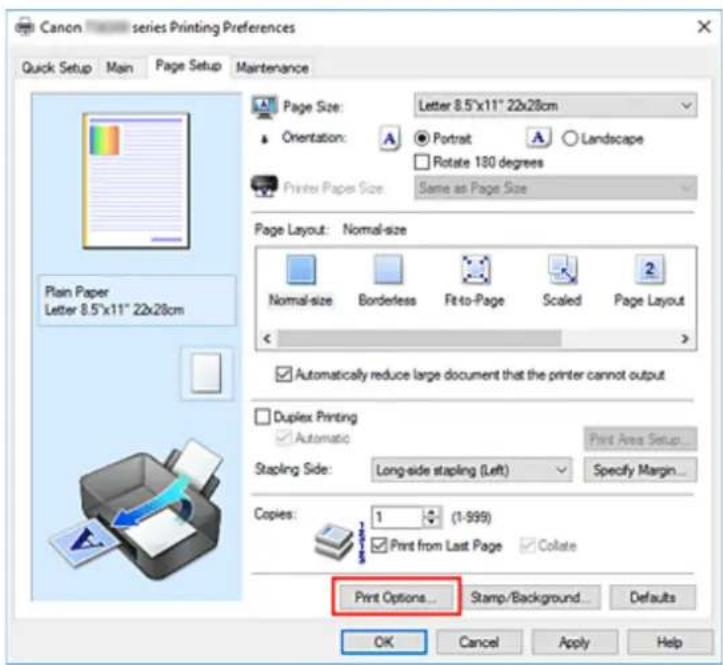Confirm settings with OK
This screenshot has width=723, height=665.
point(384,642)
